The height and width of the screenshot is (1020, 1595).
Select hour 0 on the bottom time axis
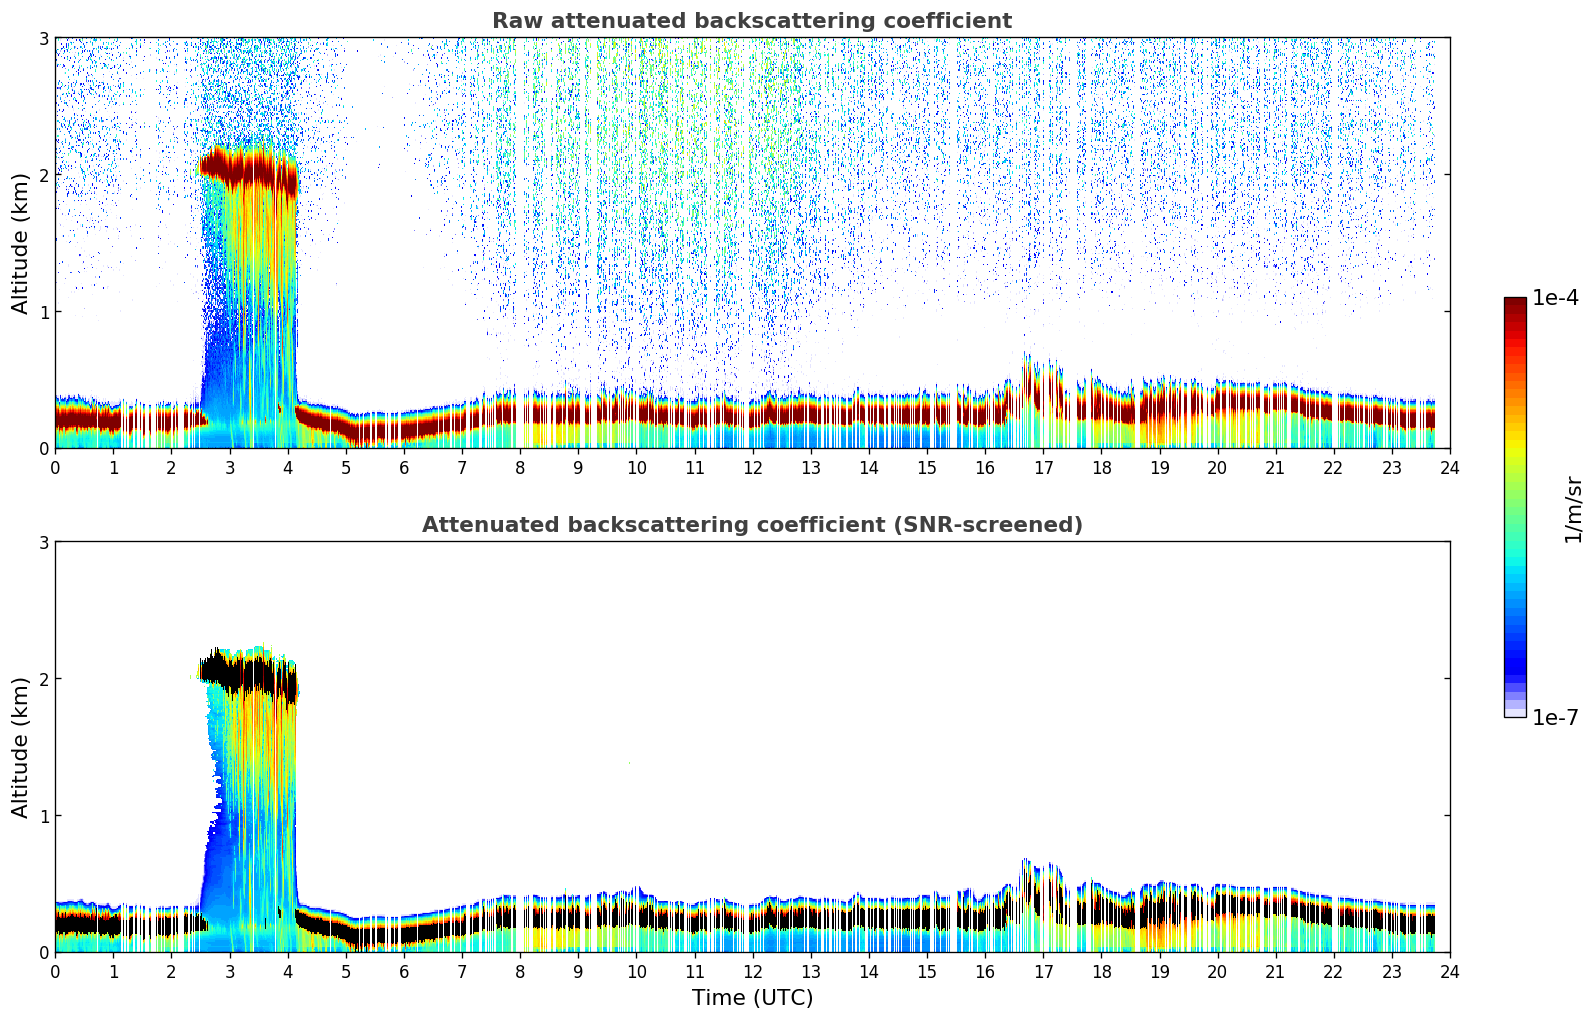(x=55, y=972)
